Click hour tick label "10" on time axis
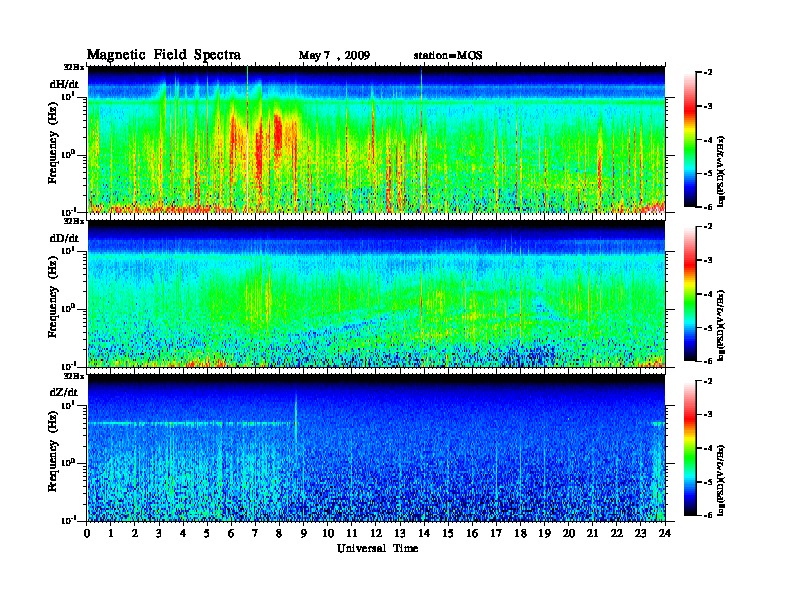Screen dimensions: 792x612 coord(328,533)
